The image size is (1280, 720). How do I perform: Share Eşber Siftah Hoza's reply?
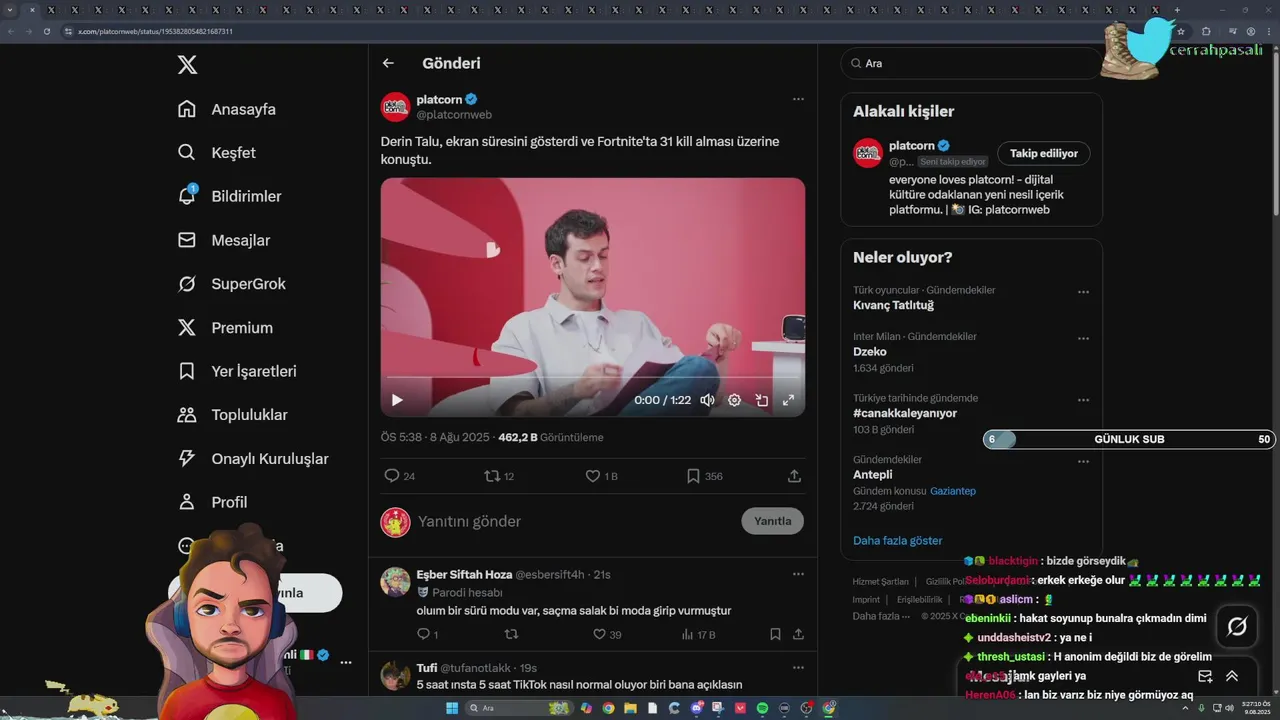798,634
